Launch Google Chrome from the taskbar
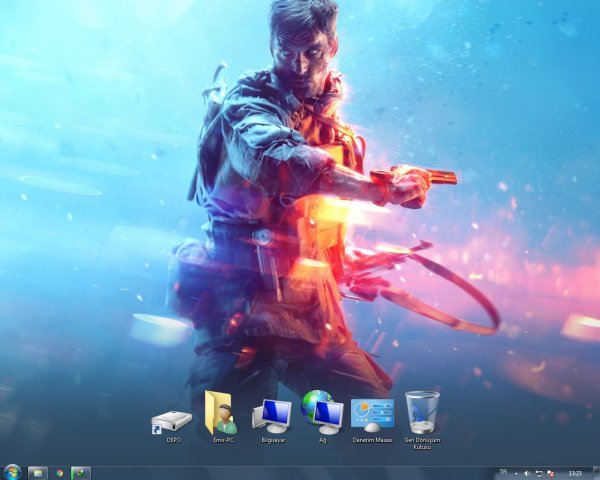 pyautogui.click(x=60, y=472)
